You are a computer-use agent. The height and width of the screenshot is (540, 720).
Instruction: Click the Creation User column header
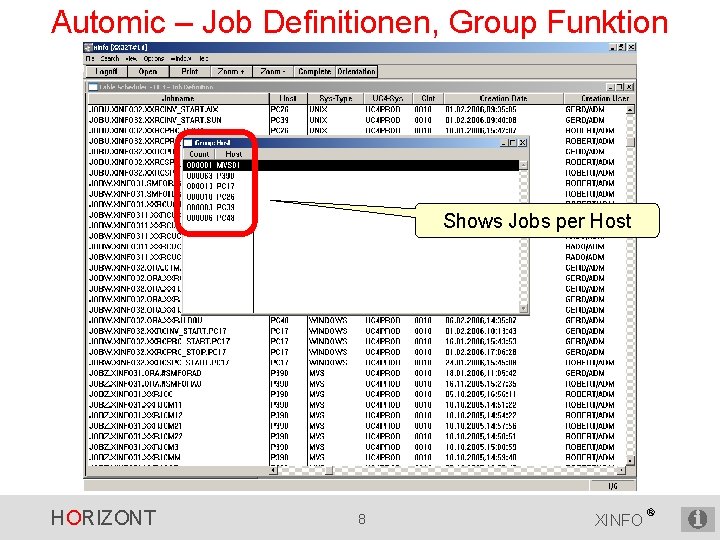599,98
